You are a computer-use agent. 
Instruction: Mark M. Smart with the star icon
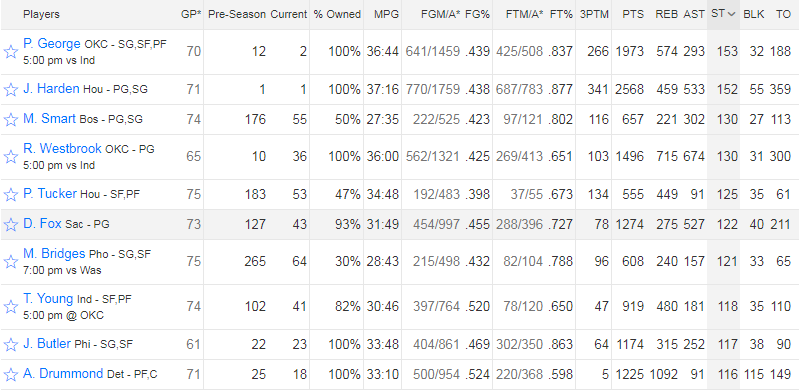tap(11, 120)
